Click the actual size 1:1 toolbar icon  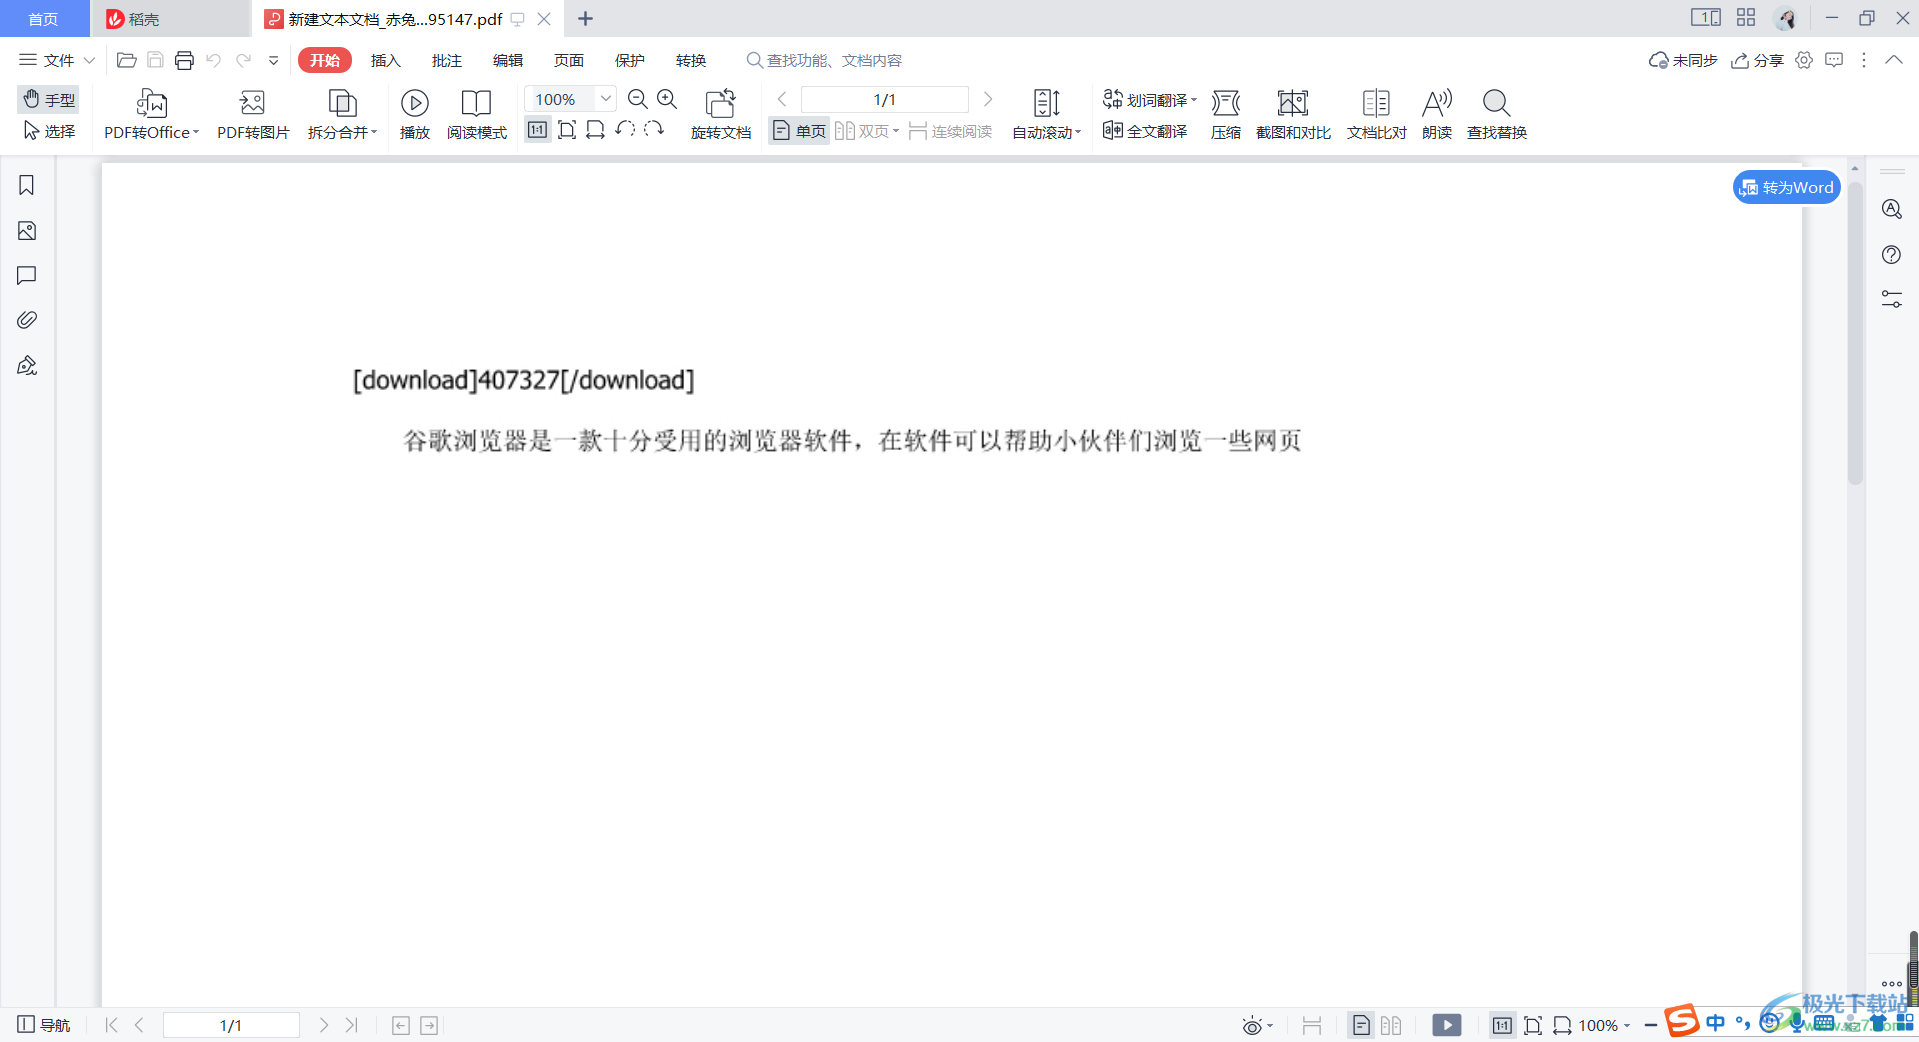(x=538, y=129)
